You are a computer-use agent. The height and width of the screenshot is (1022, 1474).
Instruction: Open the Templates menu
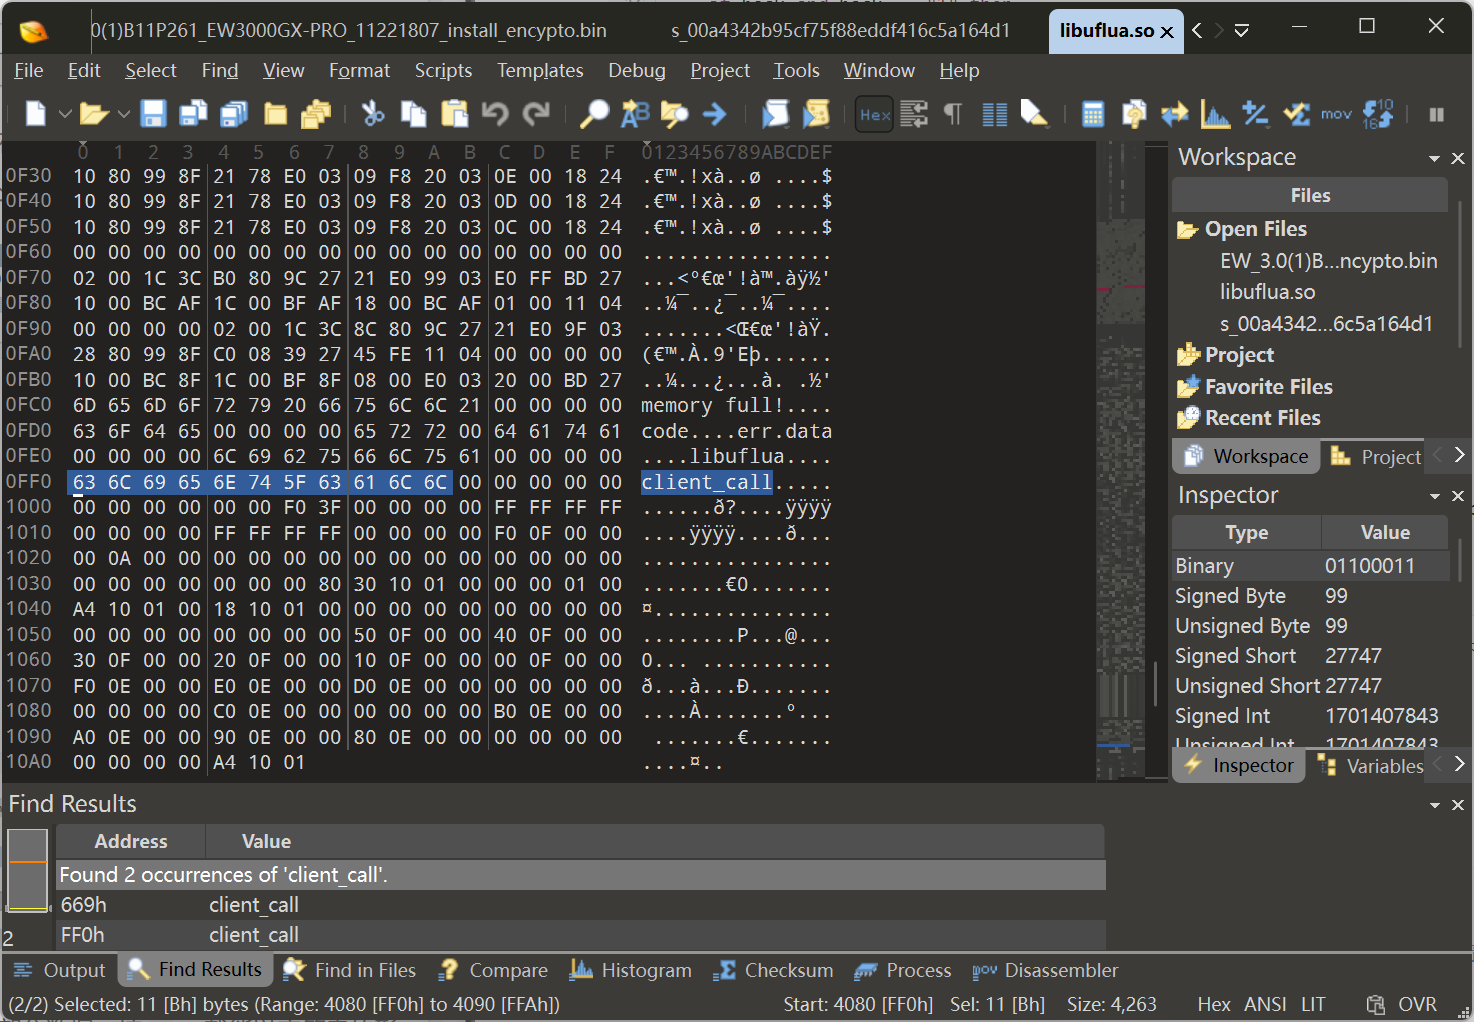pos(540,70)
